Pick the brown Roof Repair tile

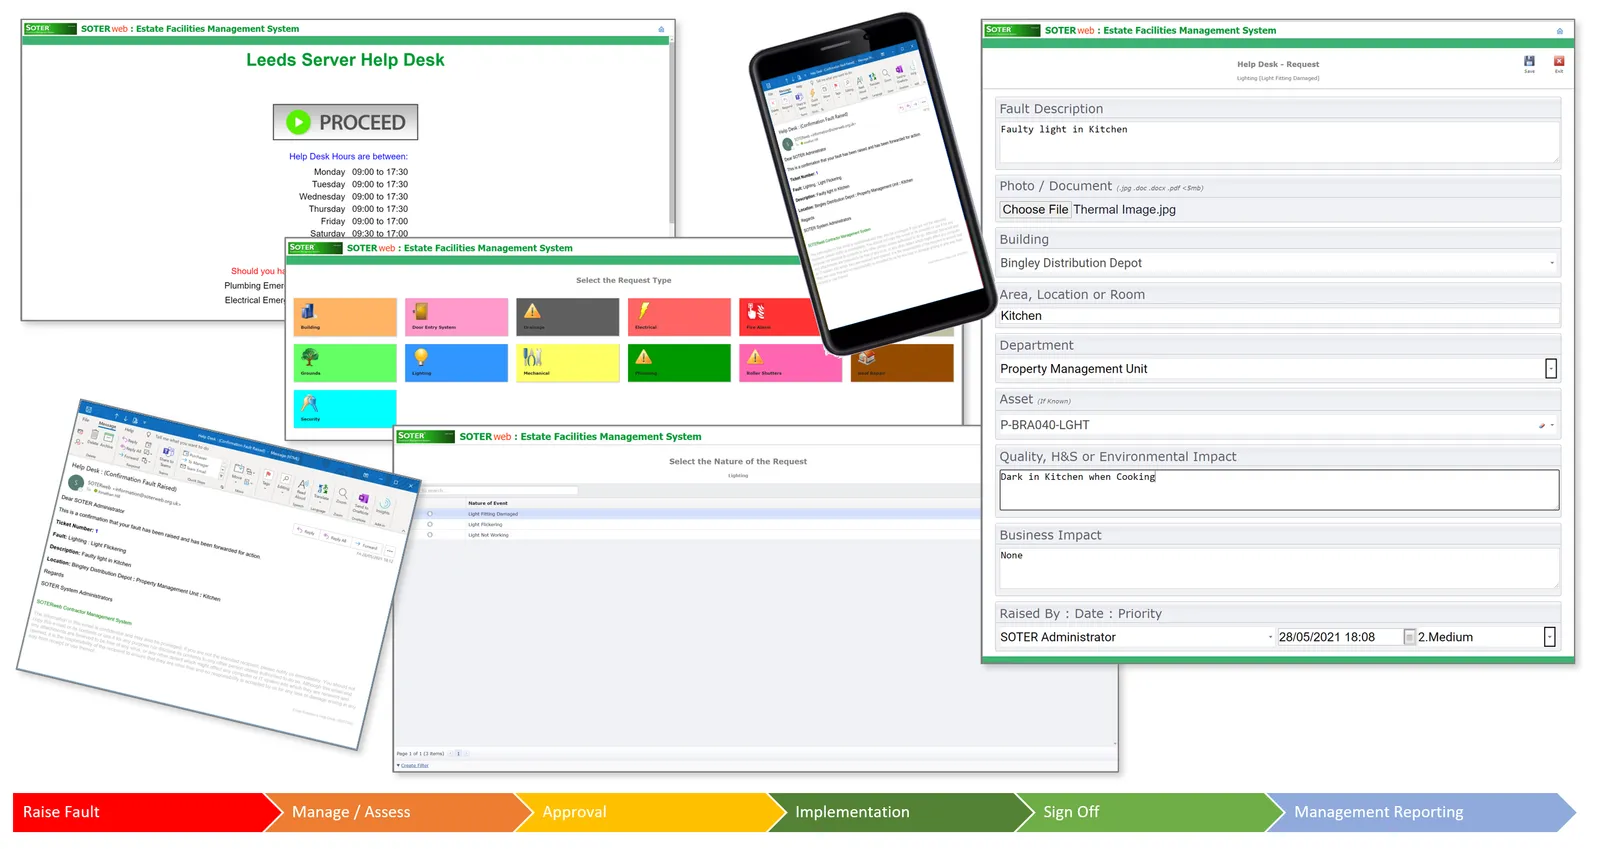point(902,363)
